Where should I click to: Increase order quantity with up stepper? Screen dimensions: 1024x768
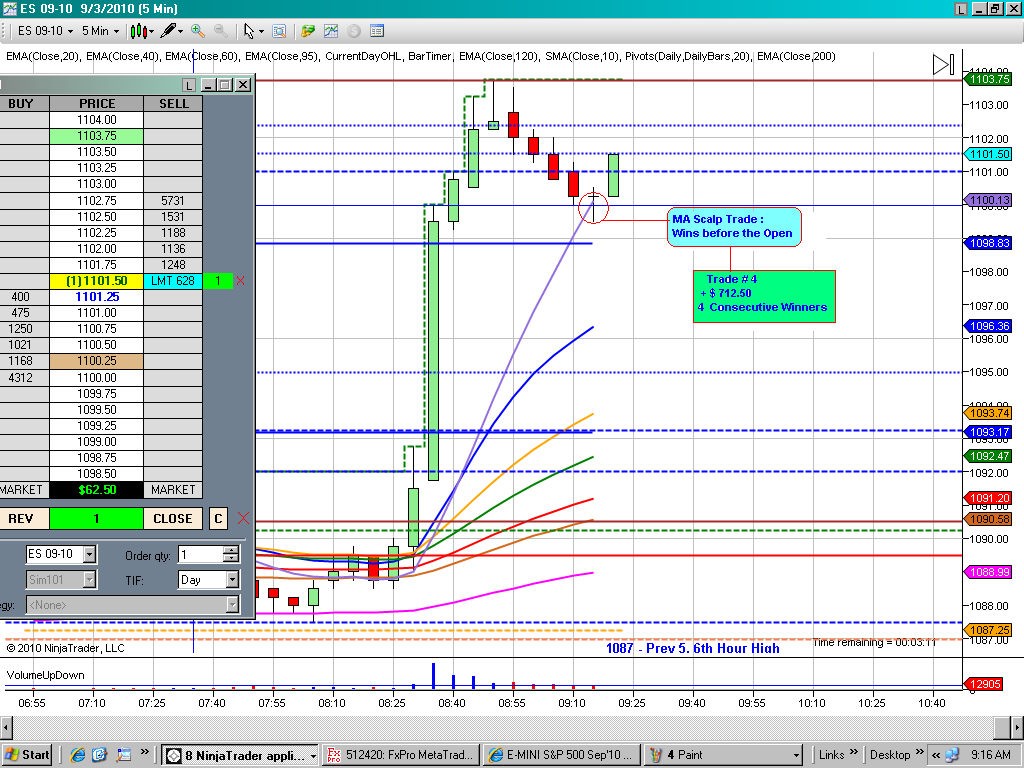pos(231,550)
